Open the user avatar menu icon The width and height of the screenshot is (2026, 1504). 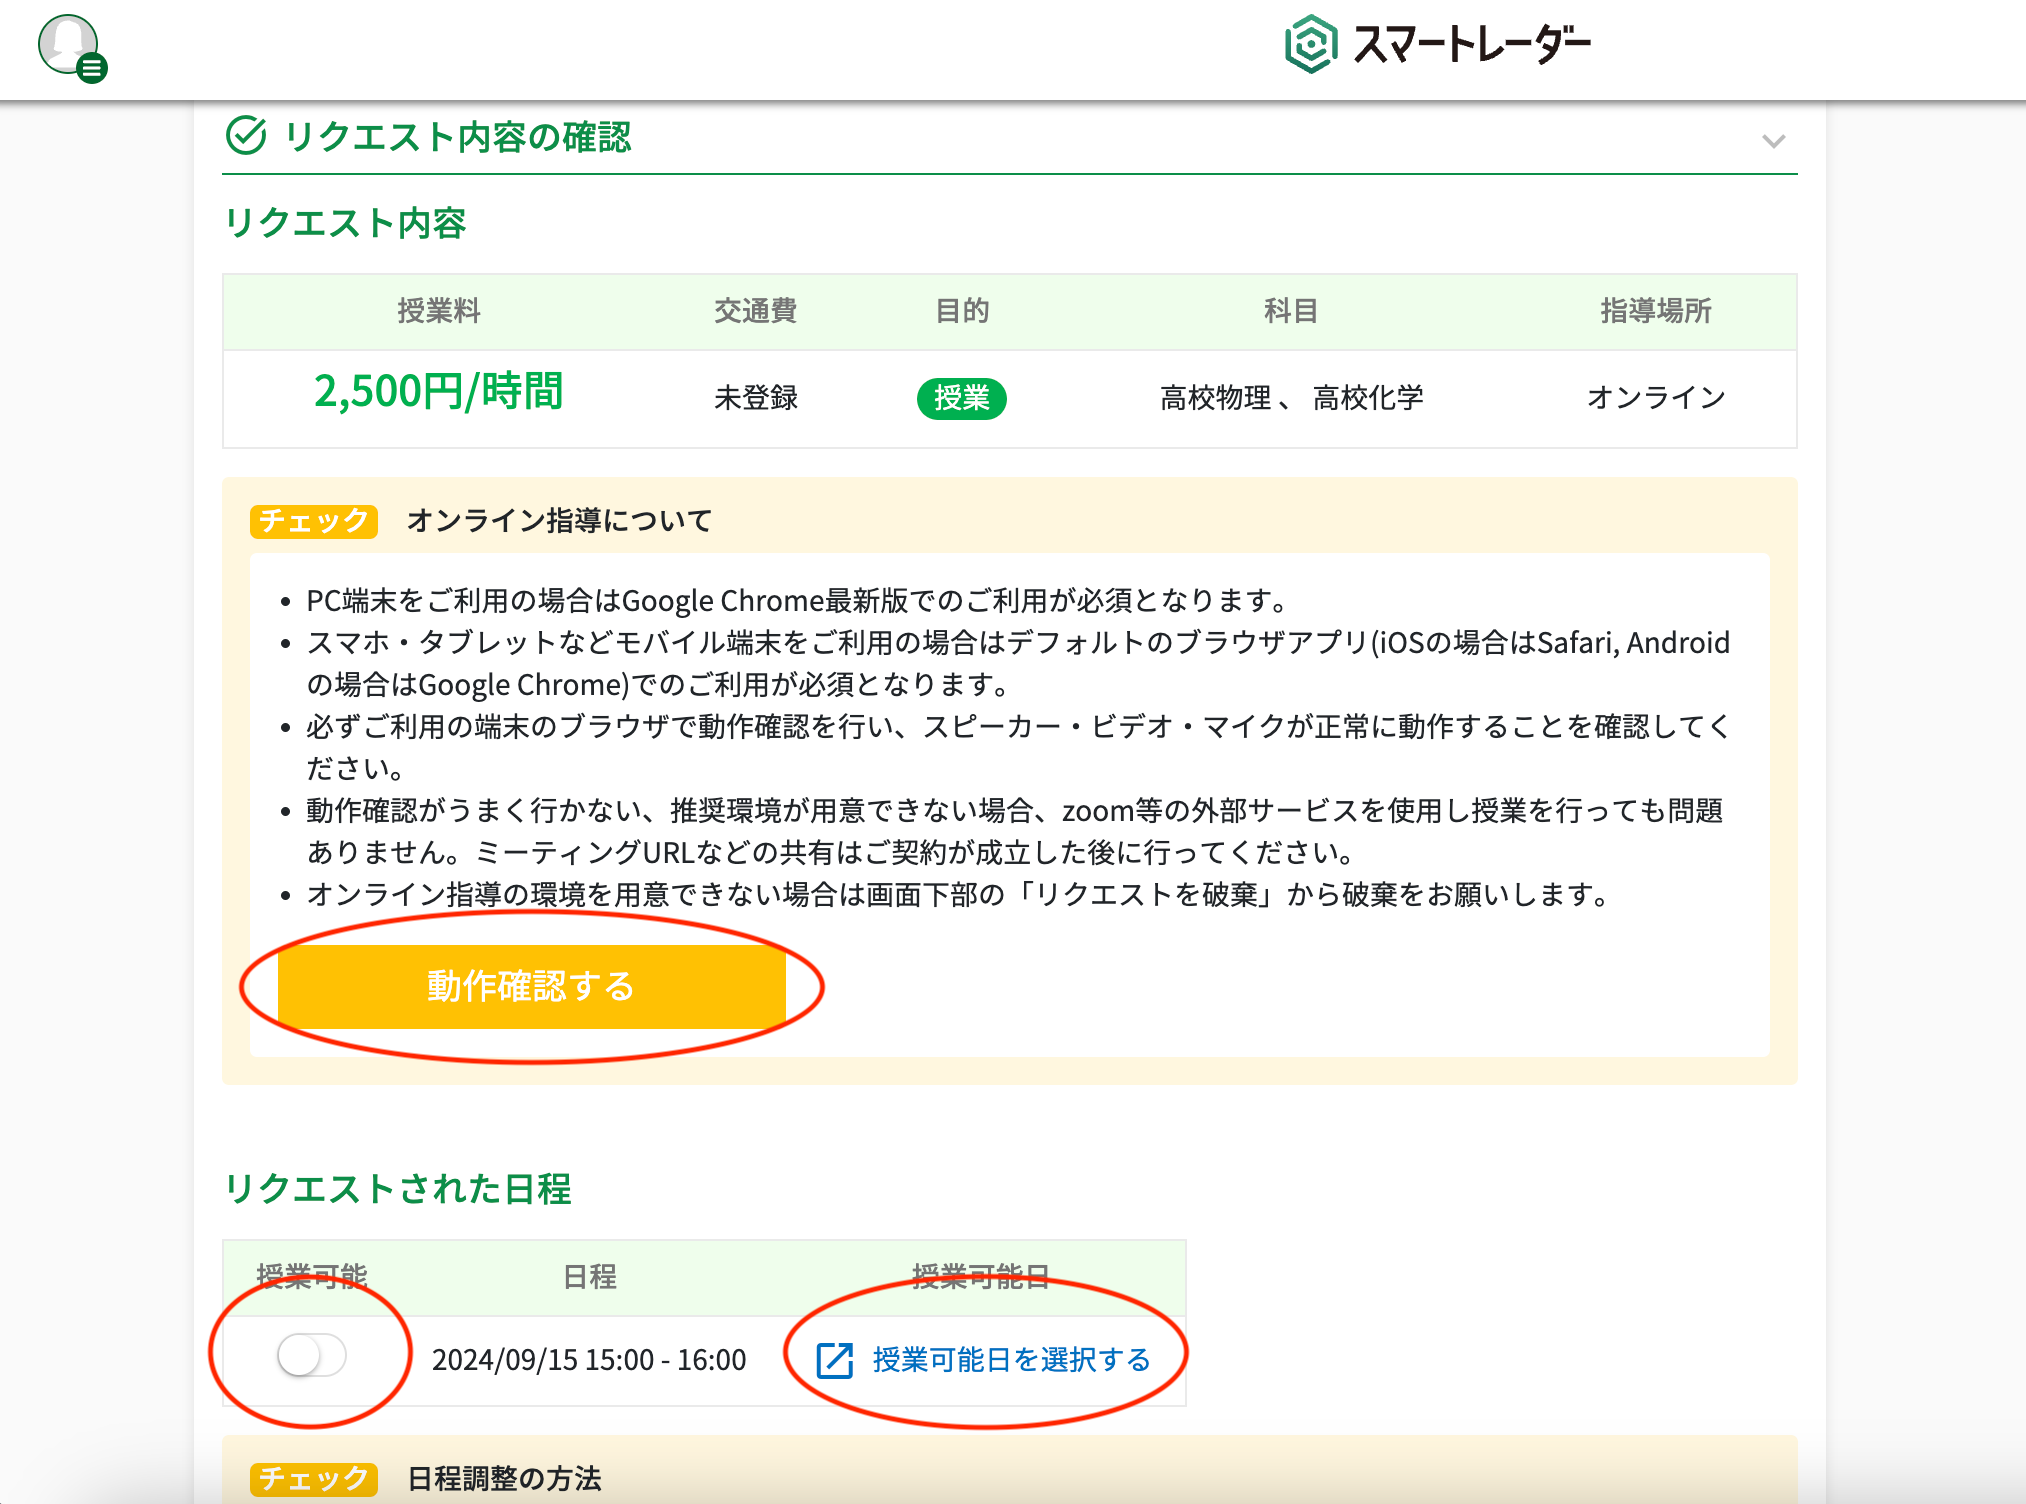[x=72, y=47]
